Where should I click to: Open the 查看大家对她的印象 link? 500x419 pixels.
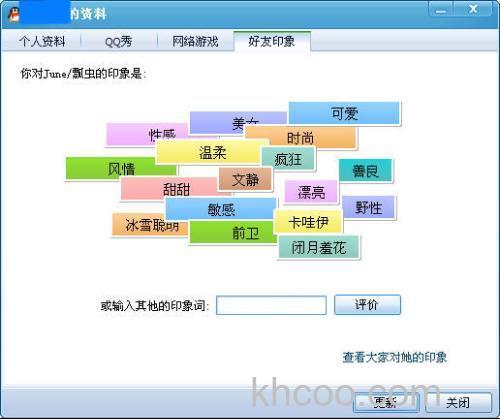point(394,357)
